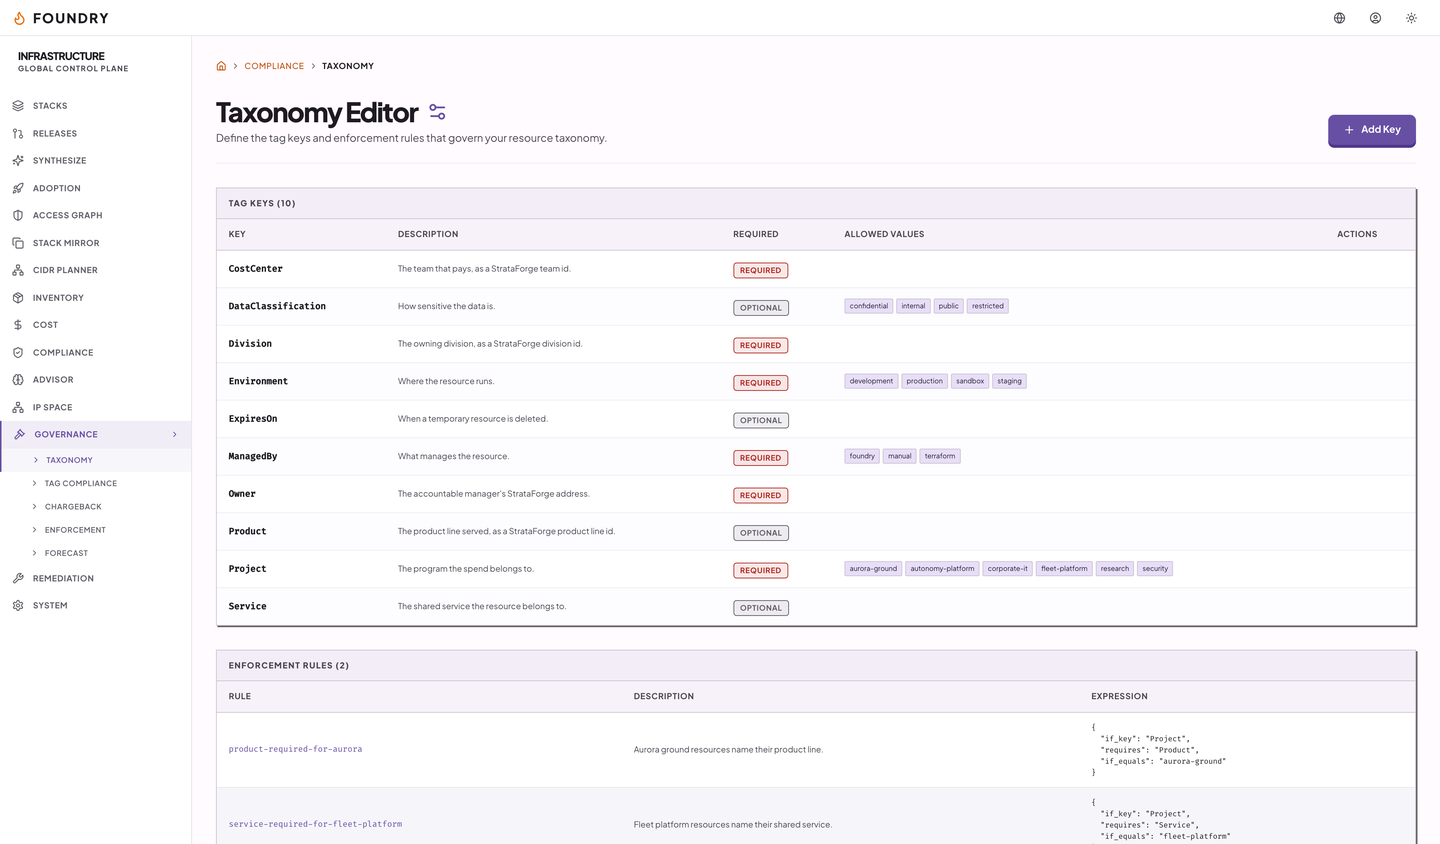Click the CostCenter key name
This screenshot has height=844, width=1440.
coord(255,269)
